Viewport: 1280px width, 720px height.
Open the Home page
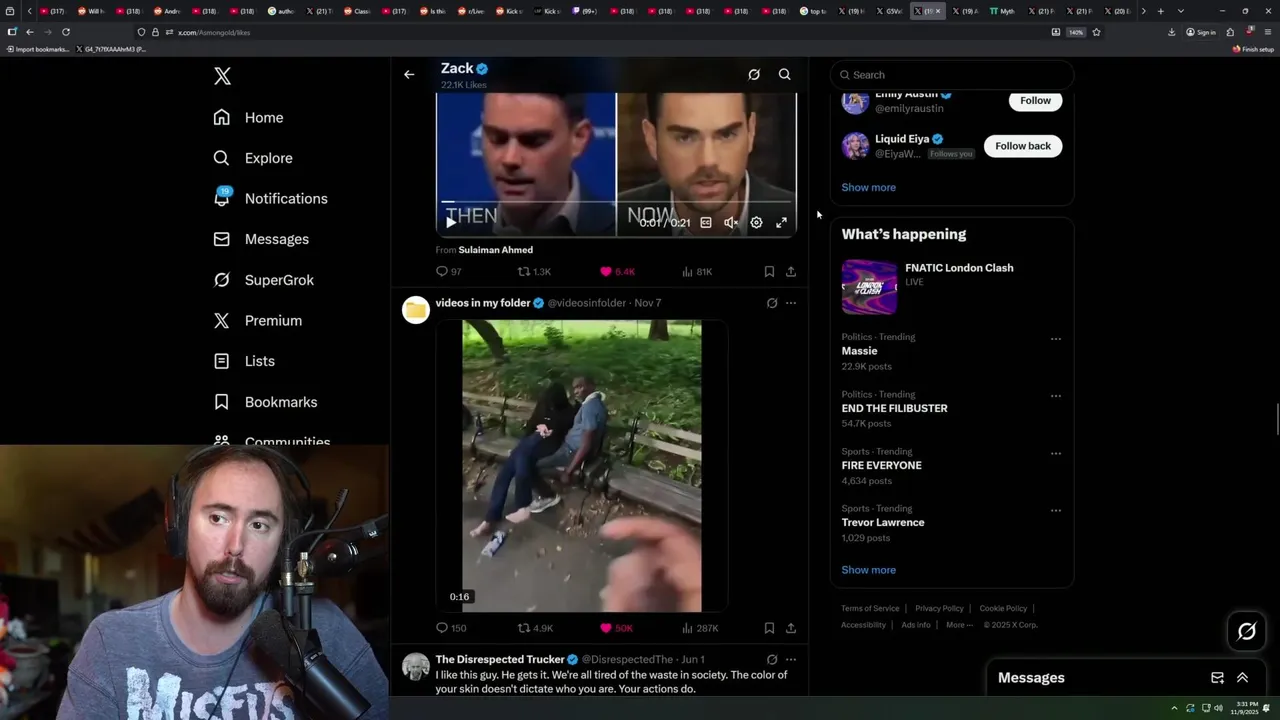click(249, 118)
